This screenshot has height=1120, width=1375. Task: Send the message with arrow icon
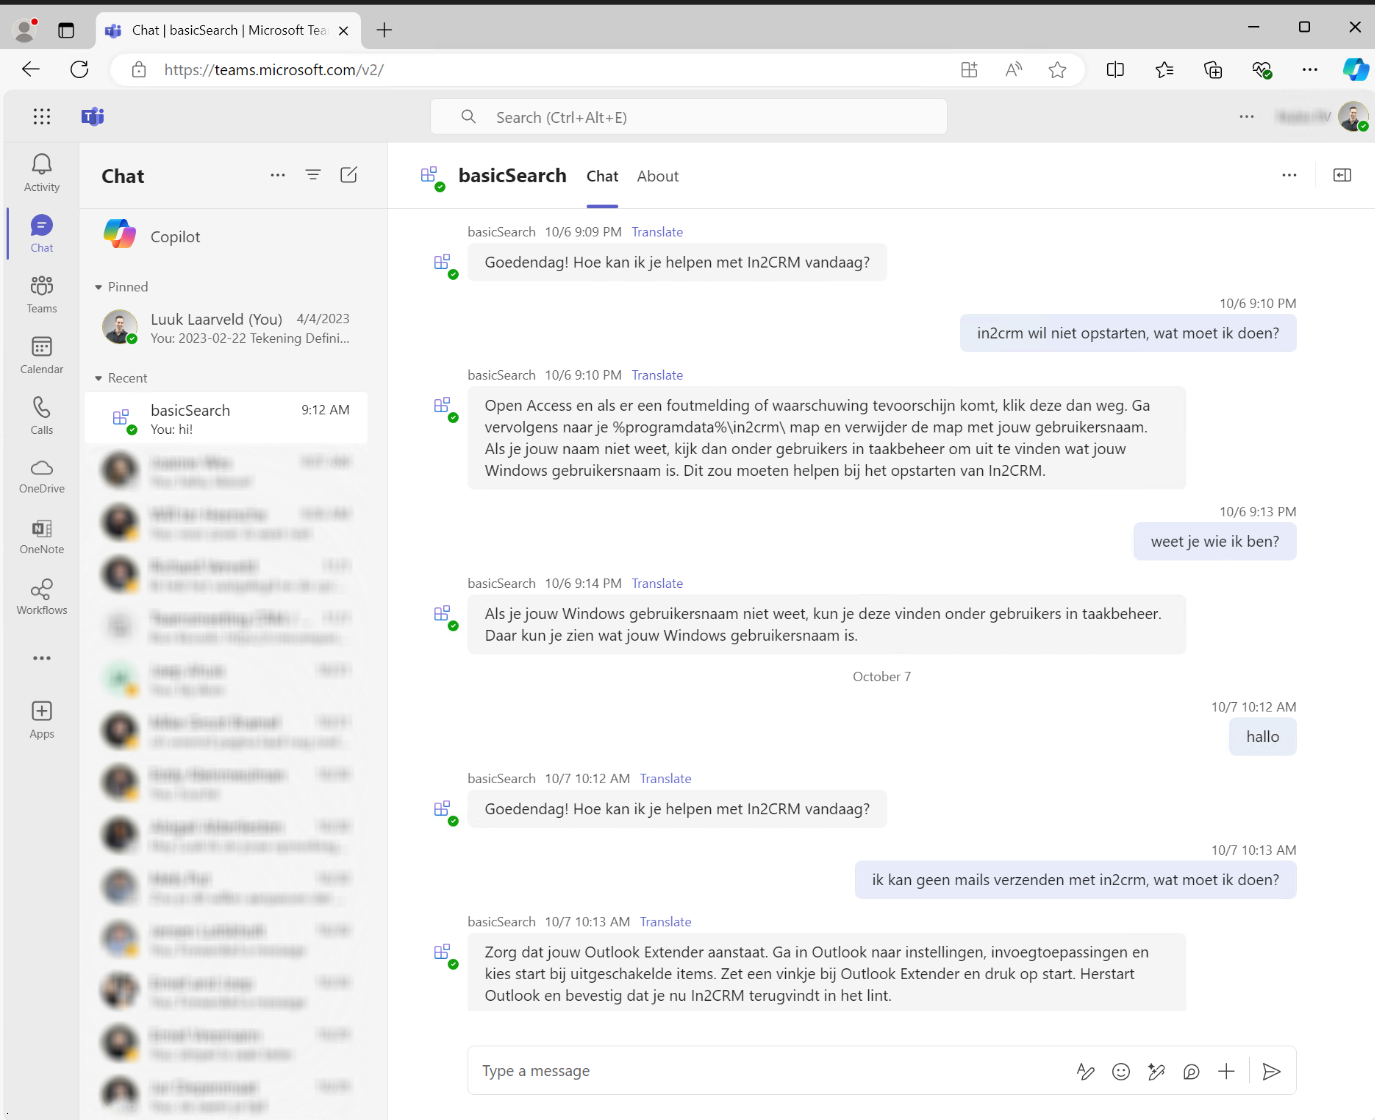(x=1271, y=1071)
